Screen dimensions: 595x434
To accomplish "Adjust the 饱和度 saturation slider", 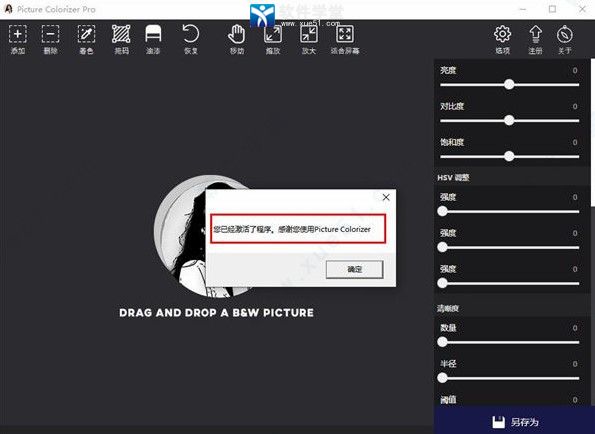I will click(x=510, y=156).
